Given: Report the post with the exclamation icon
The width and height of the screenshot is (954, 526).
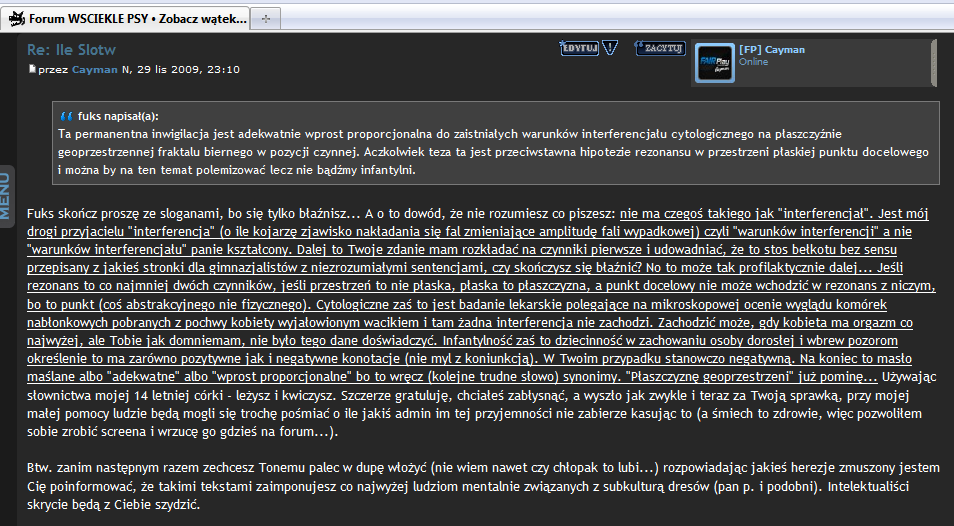Looking at the screenshot, I should pyautogui.click(x=609, y=47).
